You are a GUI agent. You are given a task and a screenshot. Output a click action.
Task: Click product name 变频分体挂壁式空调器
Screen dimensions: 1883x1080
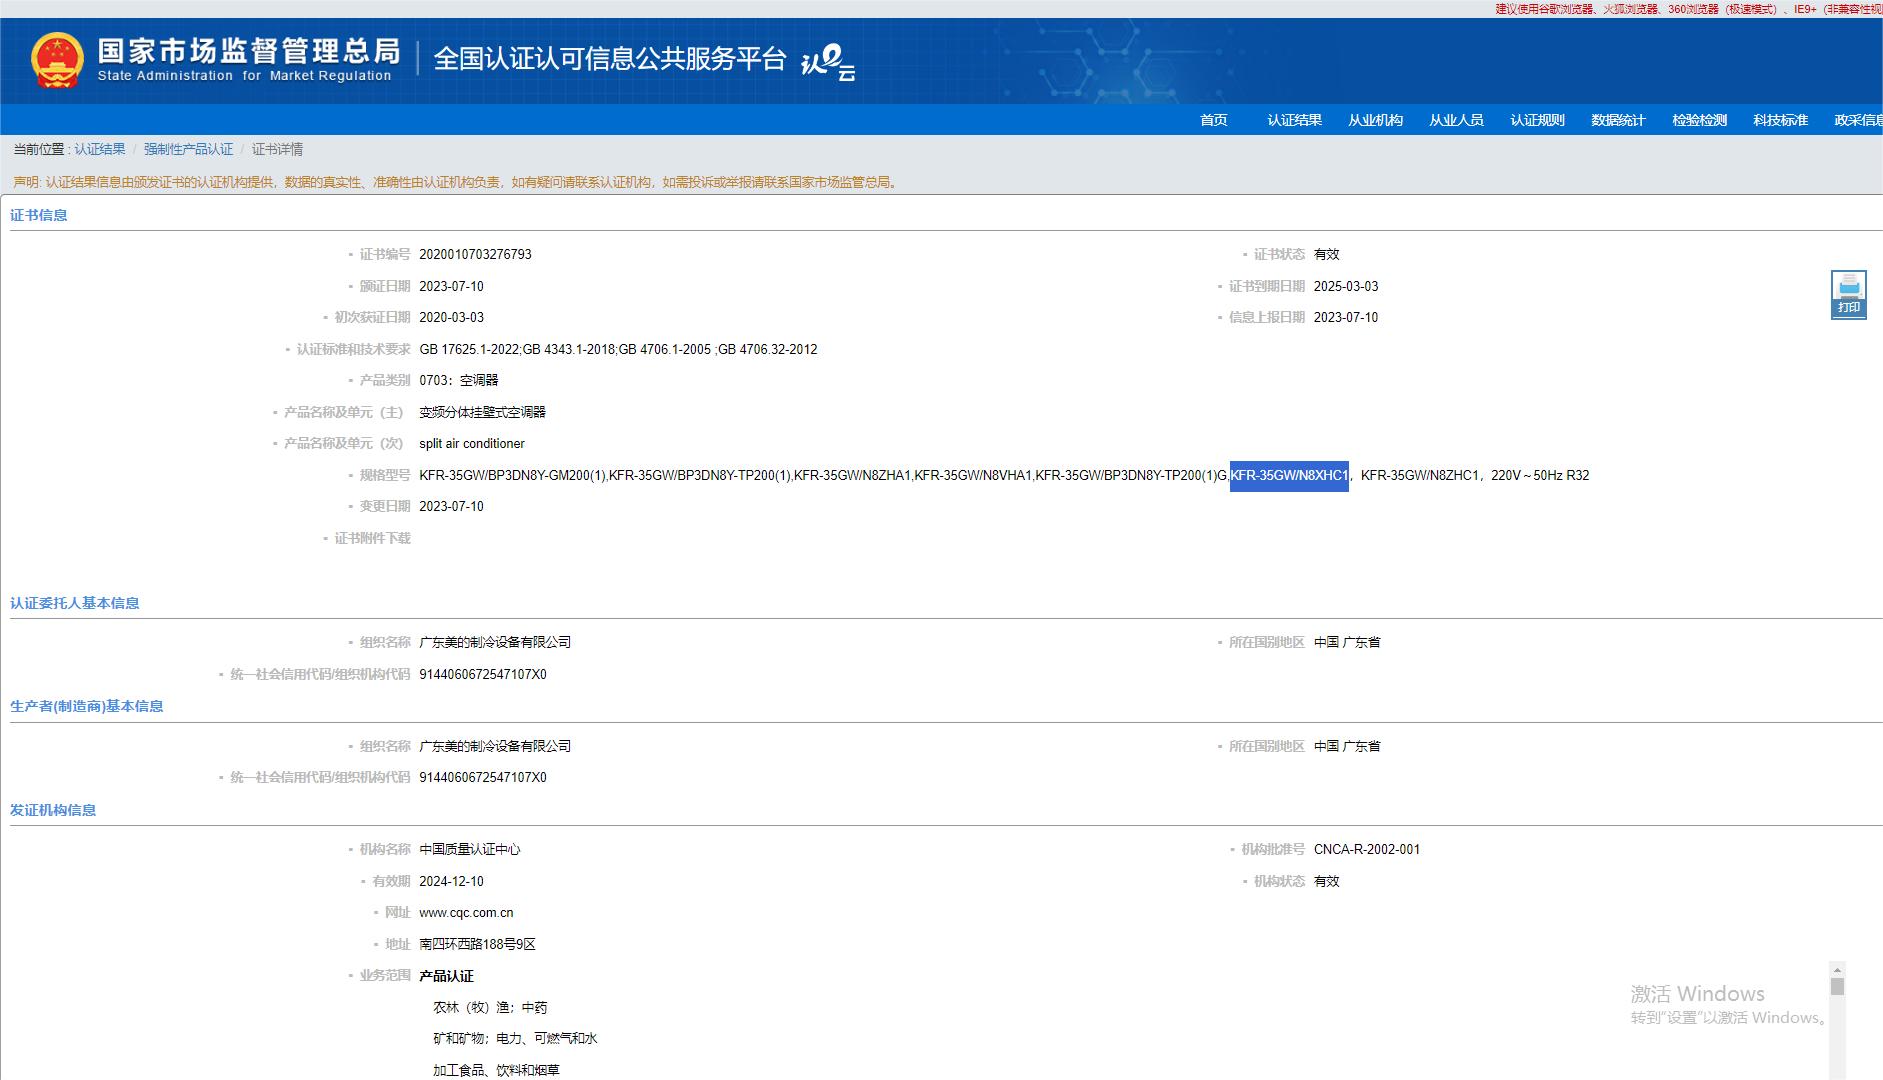coord(483,412)
